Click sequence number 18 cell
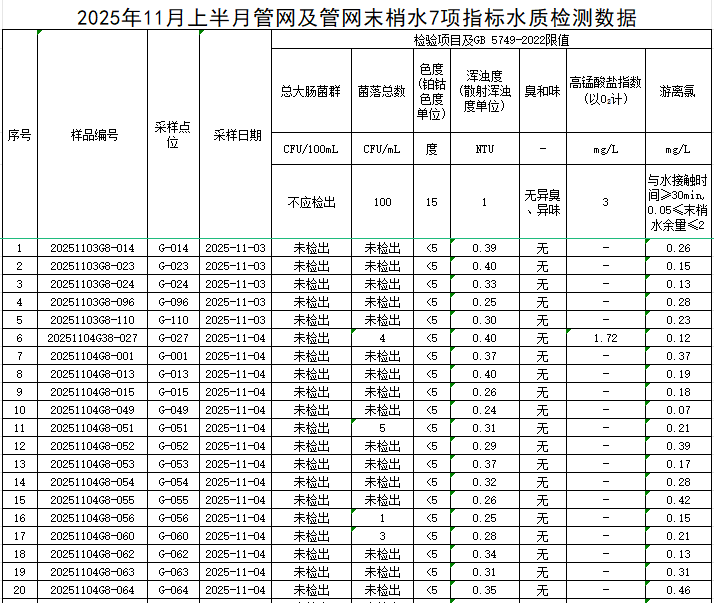Viewport: 714px width, 603px height. point(20,554)
